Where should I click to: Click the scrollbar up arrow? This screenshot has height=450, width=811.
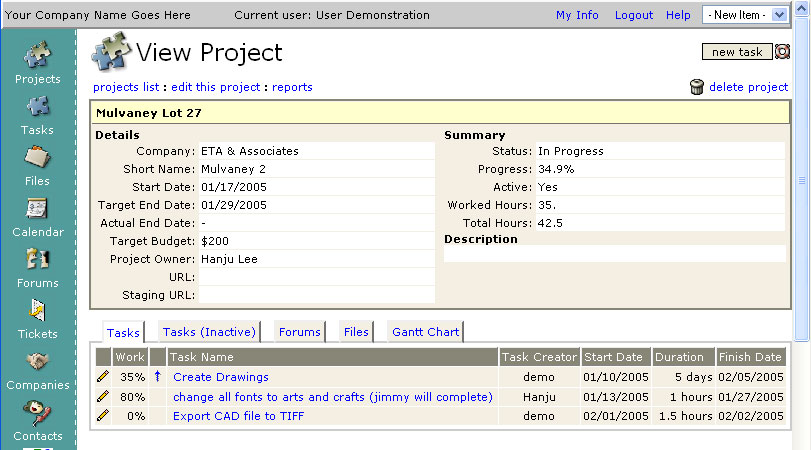[x=802, y=9]
